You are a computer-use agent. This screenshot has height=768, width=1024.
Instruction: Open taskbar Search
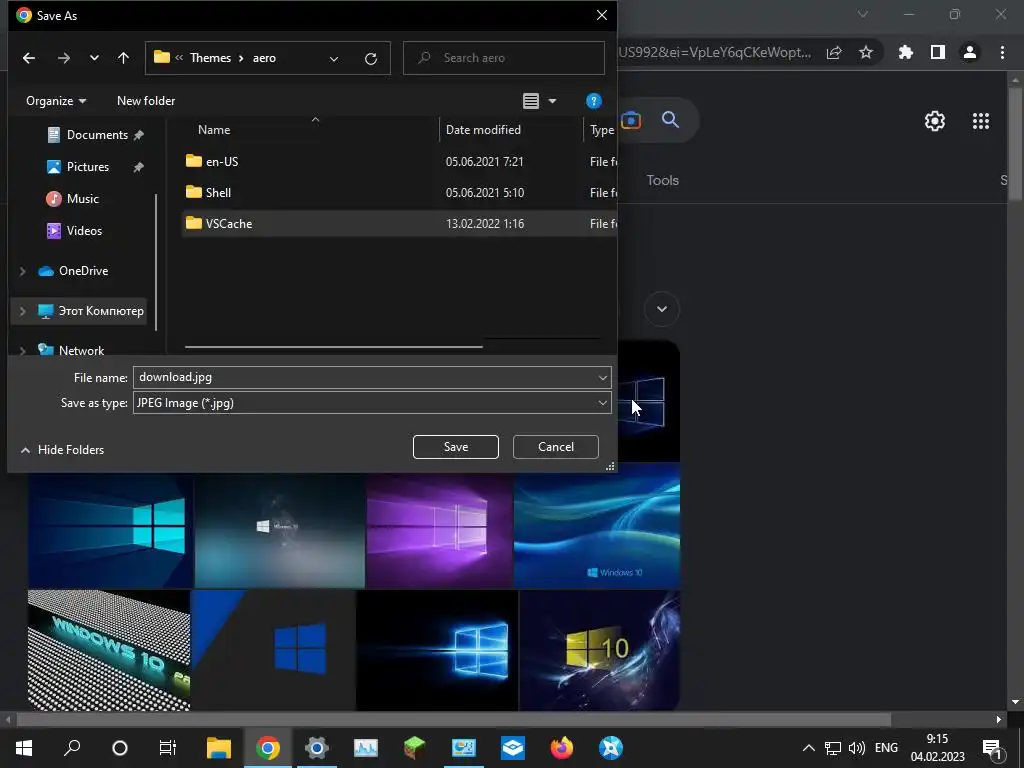tap(72, 748)
